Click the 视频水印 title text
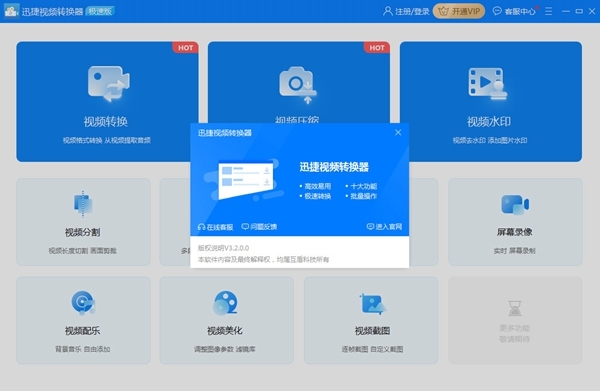600x391 pixels. tap(489, 122)
